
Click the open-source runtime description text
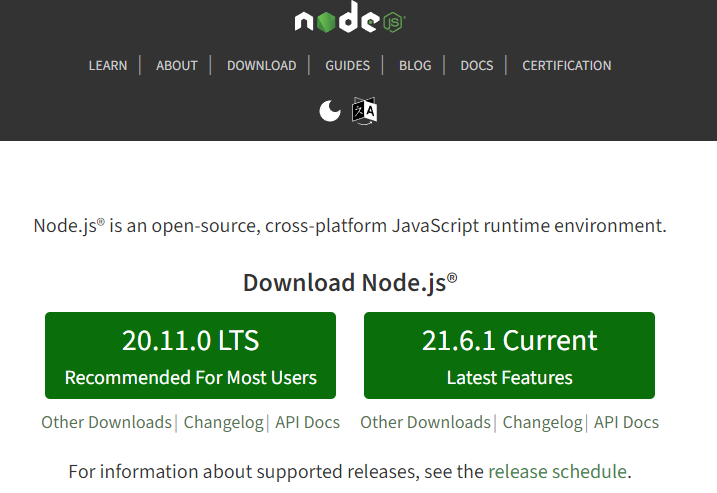point(350,226)
